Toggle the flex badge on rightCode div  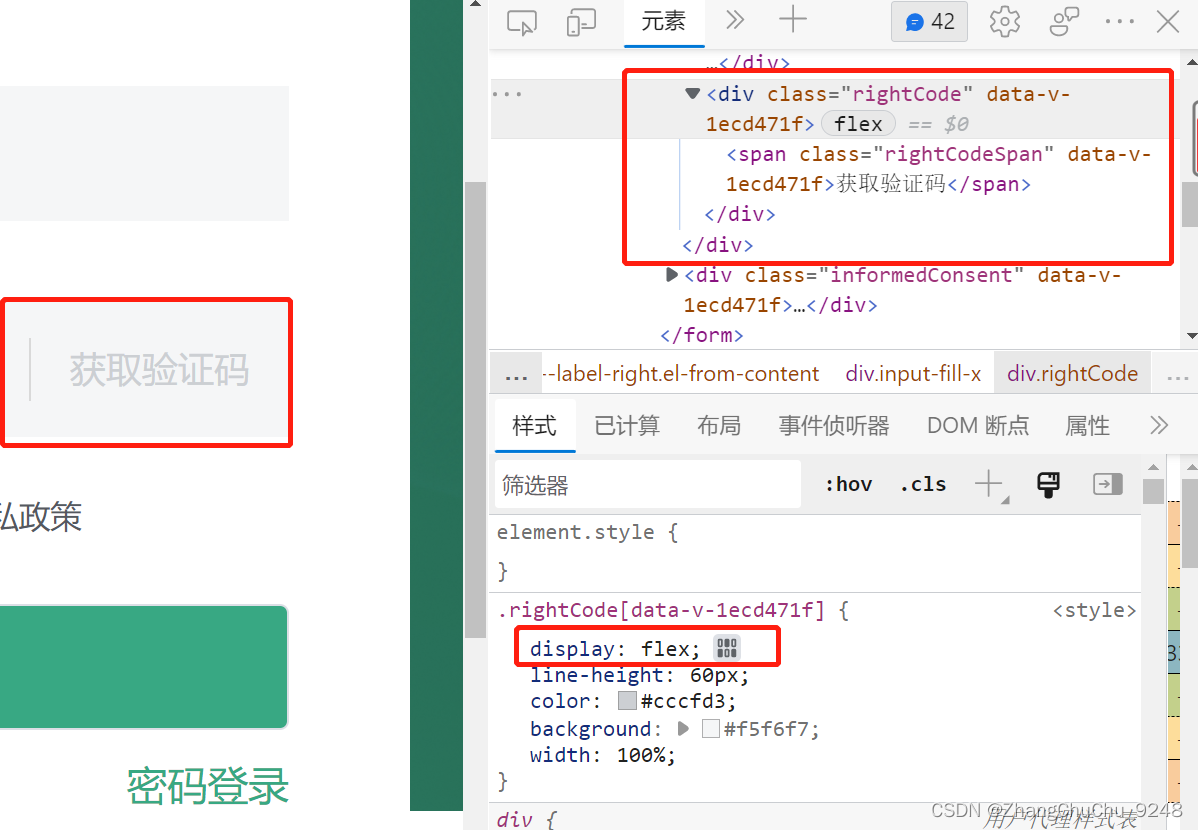858,123
